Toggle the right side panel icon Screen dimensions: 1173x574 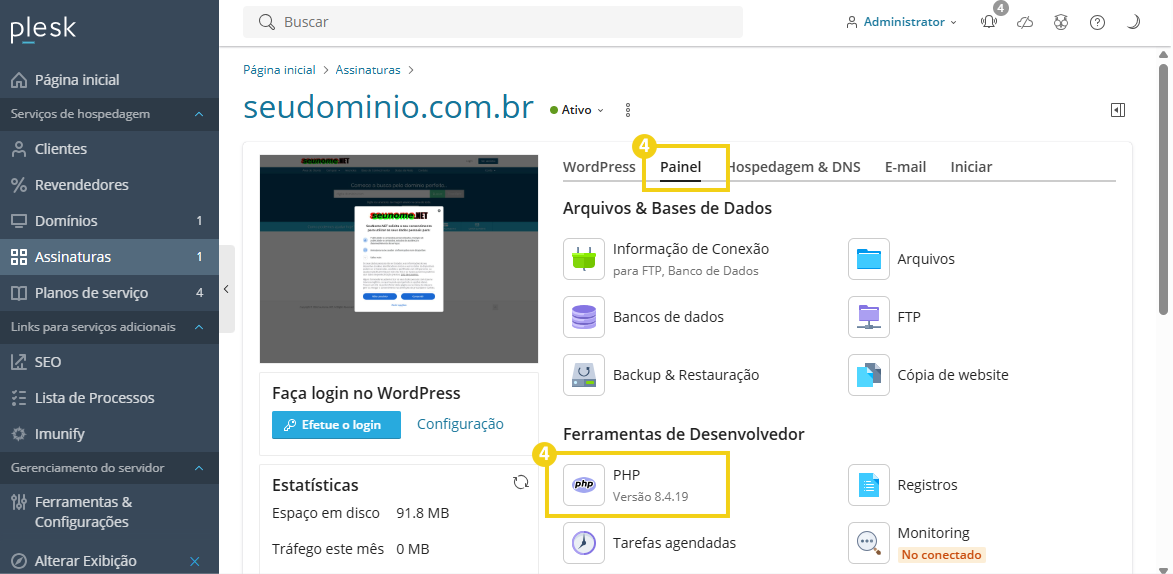[1118, 110]
